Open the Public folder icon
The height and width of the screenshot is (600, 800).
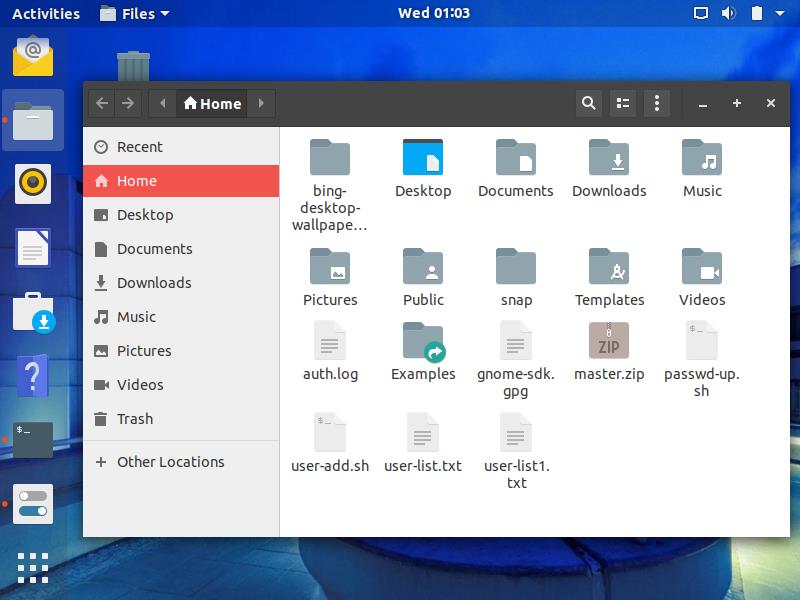click(422, 266)
